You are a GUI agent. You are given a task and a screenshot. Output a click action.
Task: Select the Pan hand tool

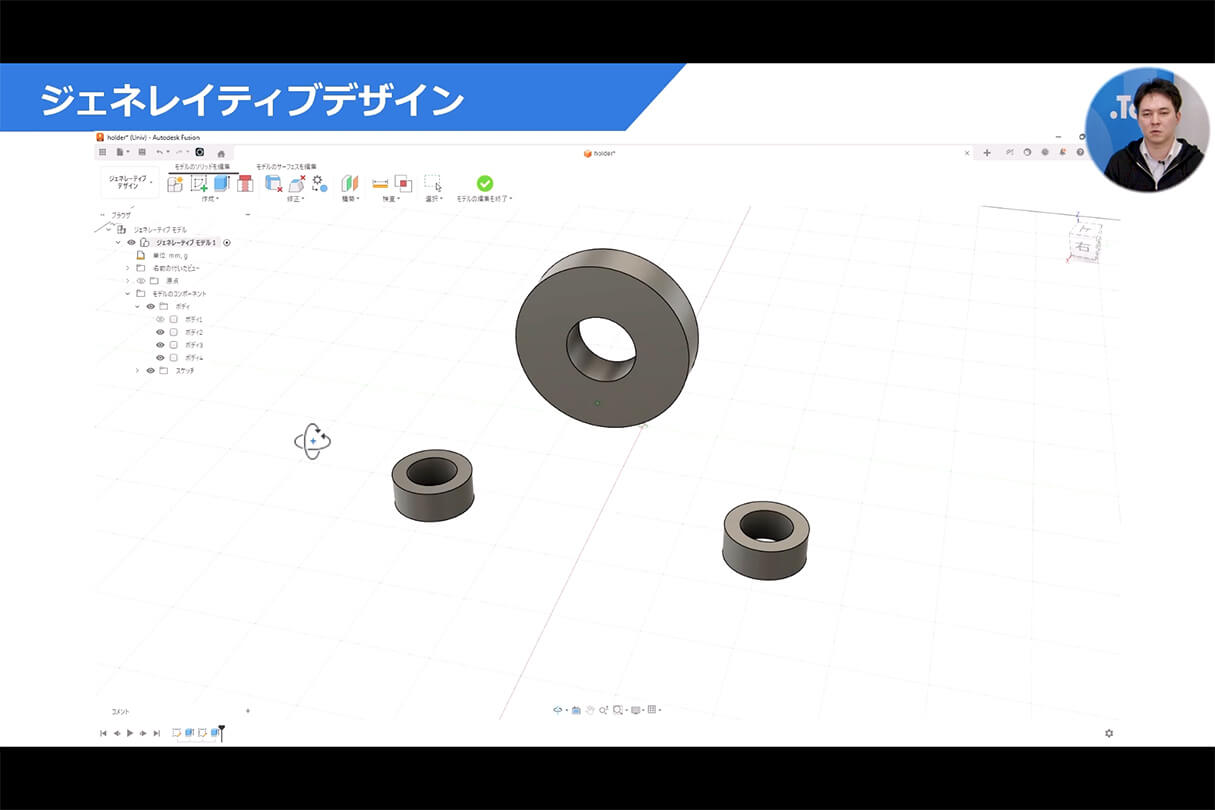[590, 710]
